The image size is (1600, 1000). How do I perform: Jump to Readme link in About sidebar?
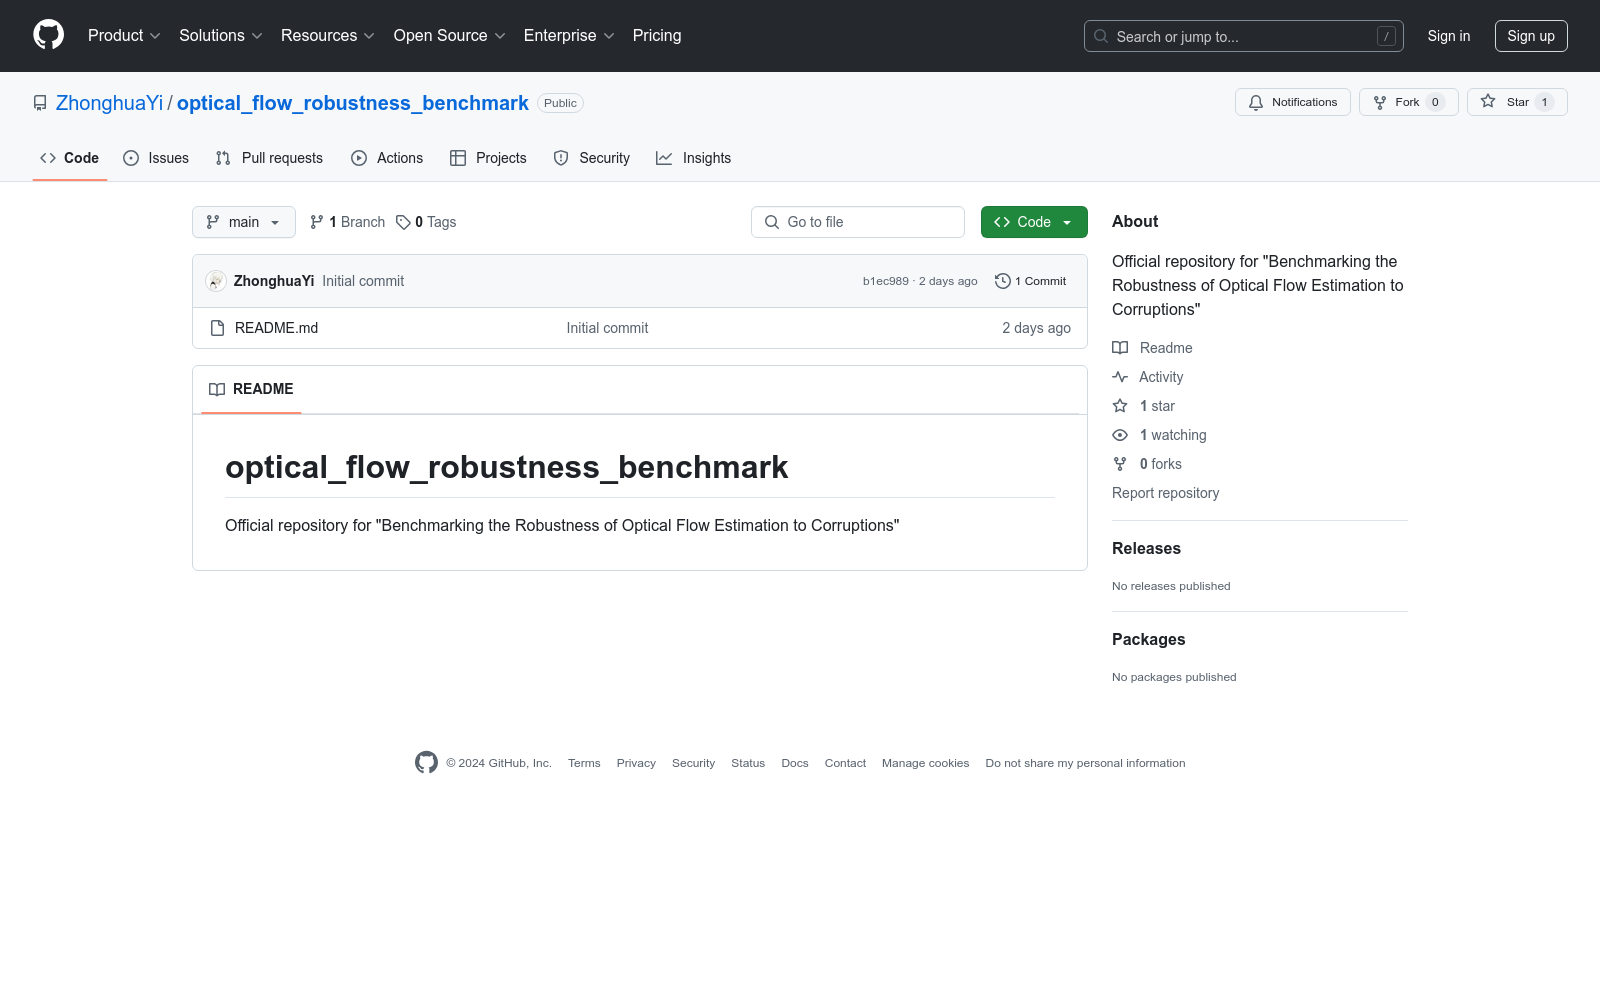pyautogui.click(x=1166, y=348)
